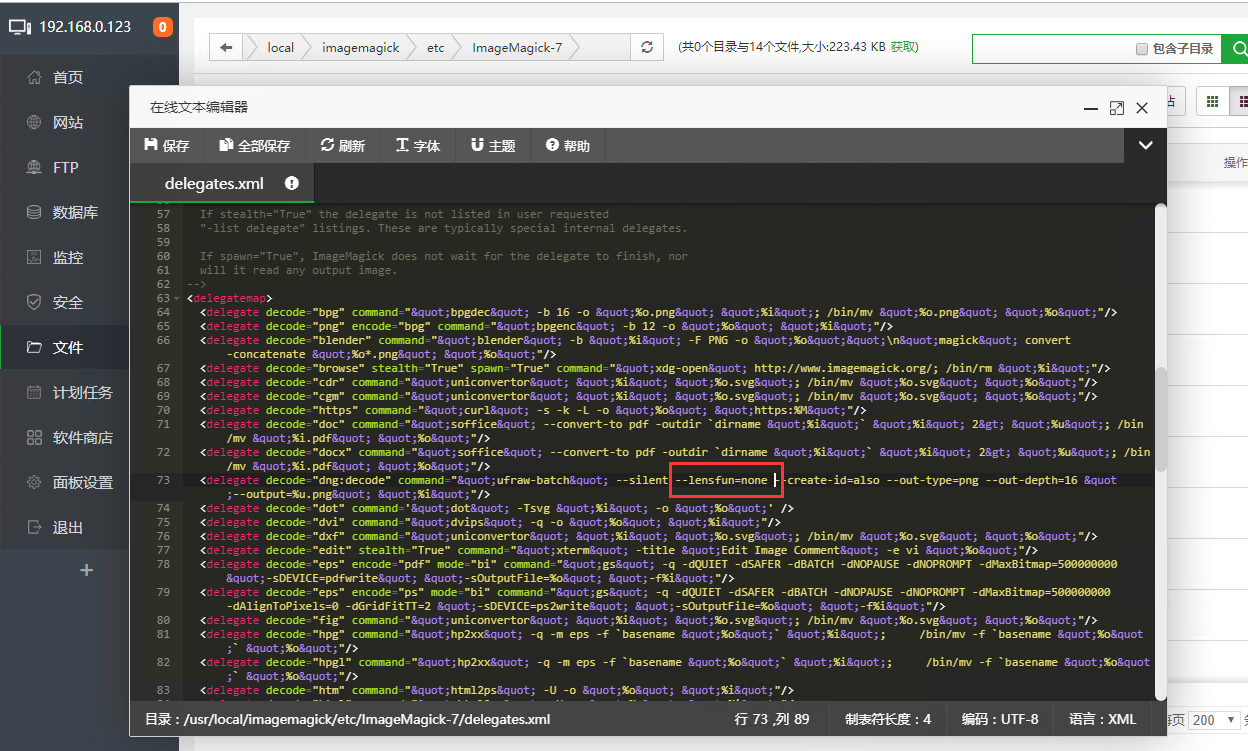Open the 每页 200 per-page dropdown
Screen dimensions: 1248x751
coord(1216,720)
